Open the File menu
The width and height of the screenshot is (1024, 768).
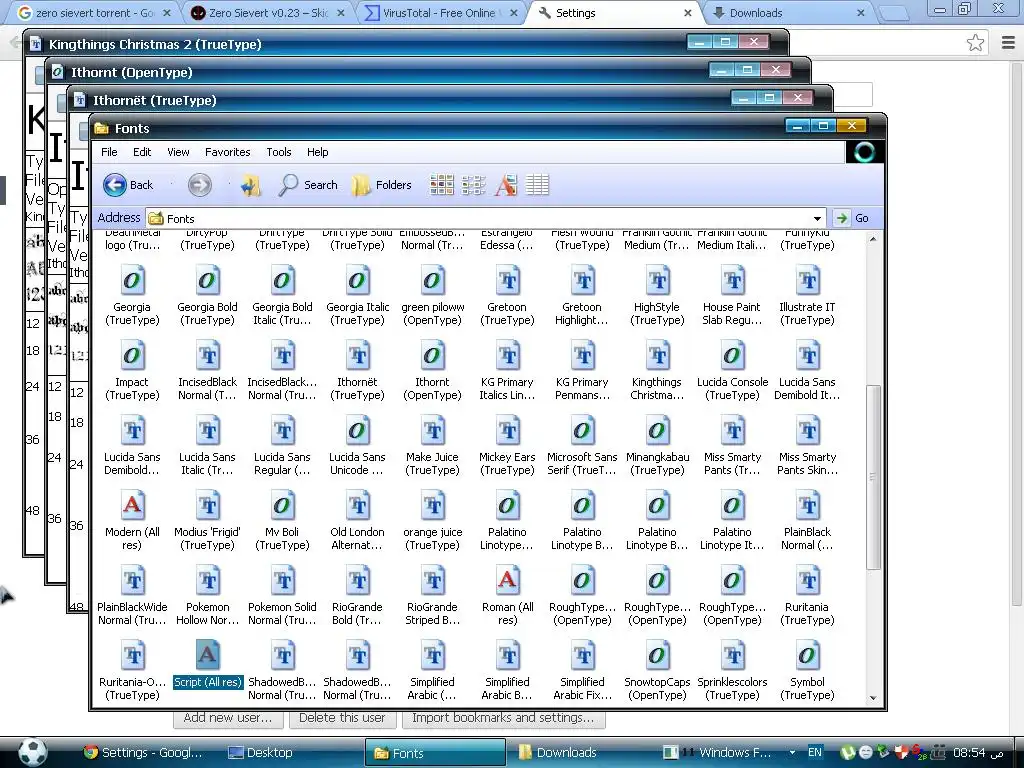click(109, 152)
